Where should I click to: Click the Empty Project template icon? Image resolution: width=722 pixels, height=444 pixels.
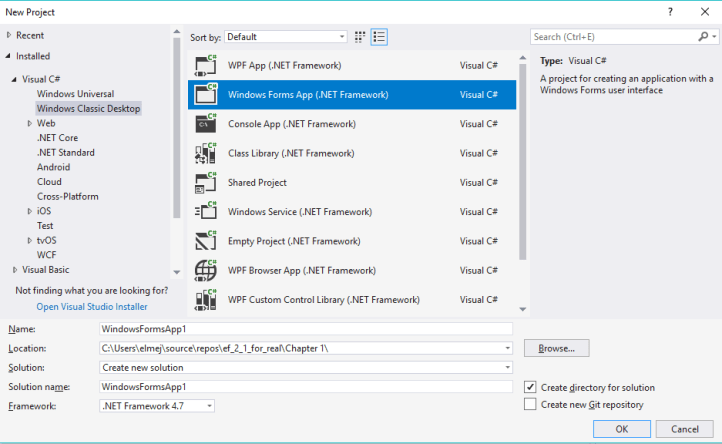click(x=205, y=241)
